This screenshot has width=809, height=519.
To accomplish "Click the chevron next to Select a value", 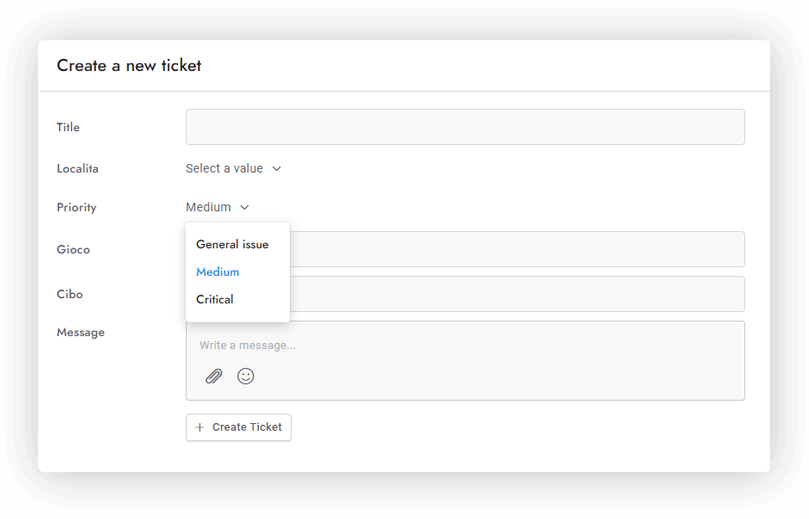I will tap(277, 169).
